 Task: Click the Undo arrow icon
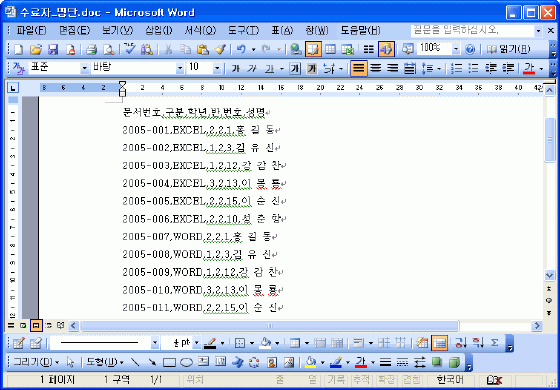pyautogui.click(x=241, y=49)
